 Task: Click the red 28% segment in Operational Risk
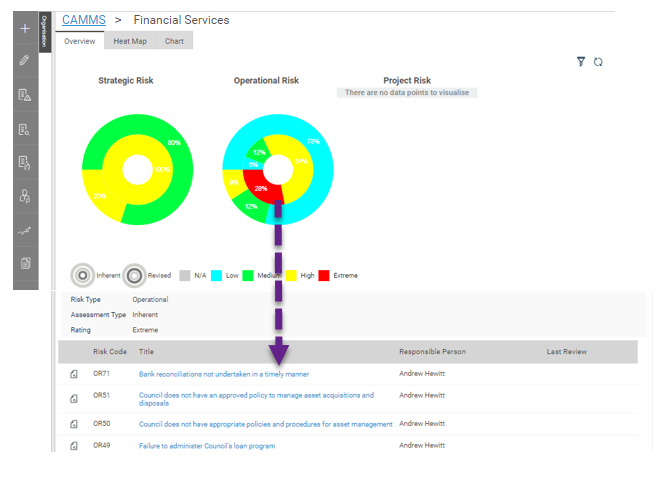261,188
